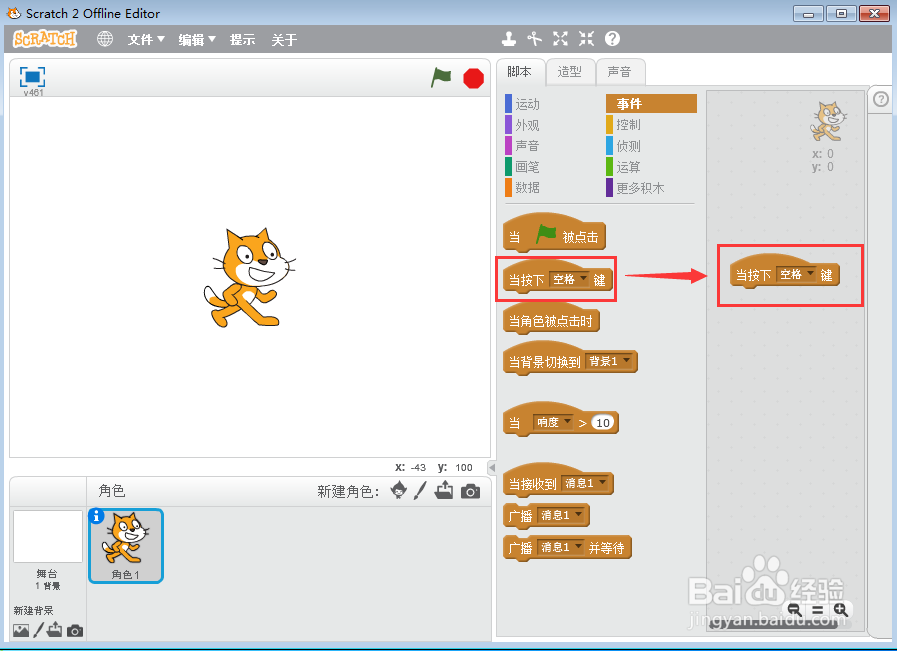The width and height of the screenshot is (897, 651).
Task: Click the green flag to start
Action: click(441, 77)
